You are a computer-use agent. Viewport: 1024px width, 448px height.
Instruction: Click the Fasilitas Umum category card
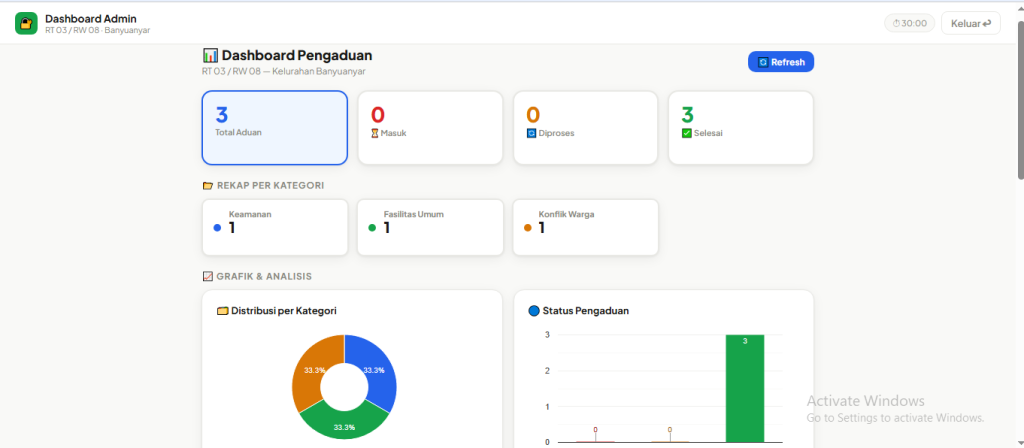pyautogui.click(x=430, y=227)
